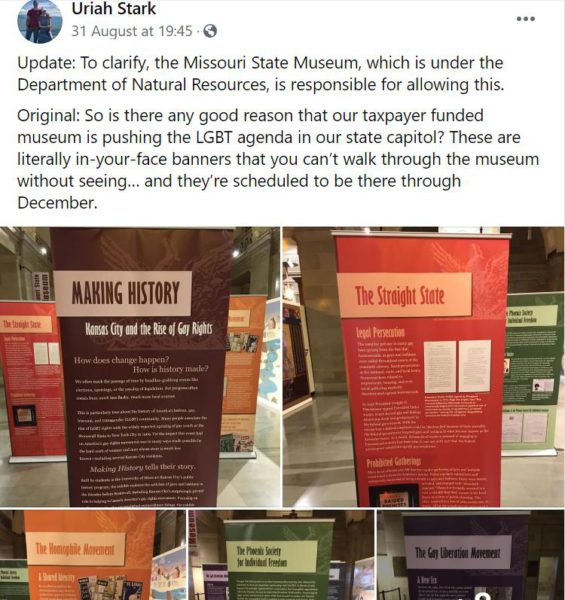Image resolution: width=565 pixels, height=600 pixels.
Task: Click the public globe privacy icon
Action: point(210,31)
